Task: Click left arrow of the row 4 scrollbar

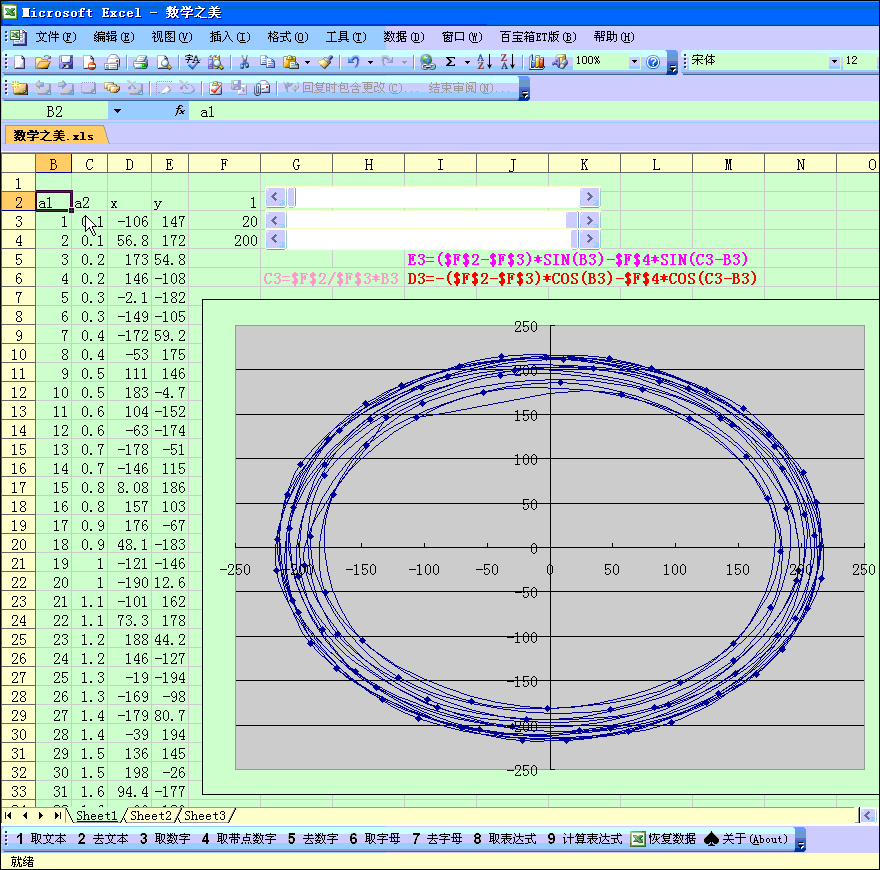Action: [276, 240]
